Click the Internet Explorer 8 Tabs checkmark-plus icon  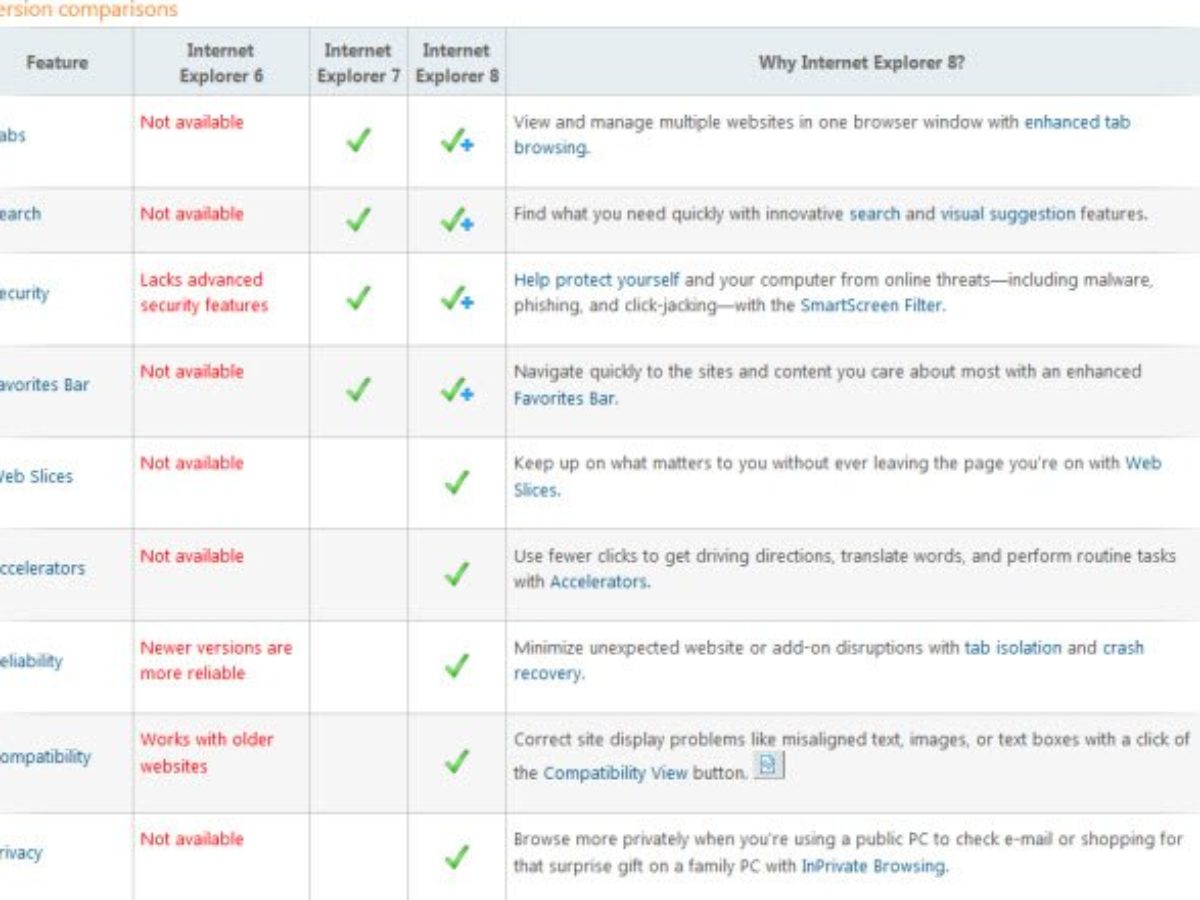[456, 142]
